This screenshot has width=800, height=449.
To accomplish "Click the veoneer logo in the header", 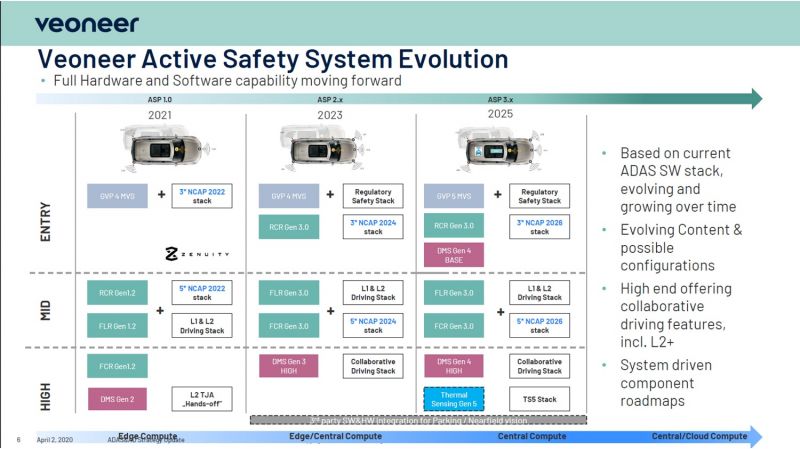I will tap(87, 24).
